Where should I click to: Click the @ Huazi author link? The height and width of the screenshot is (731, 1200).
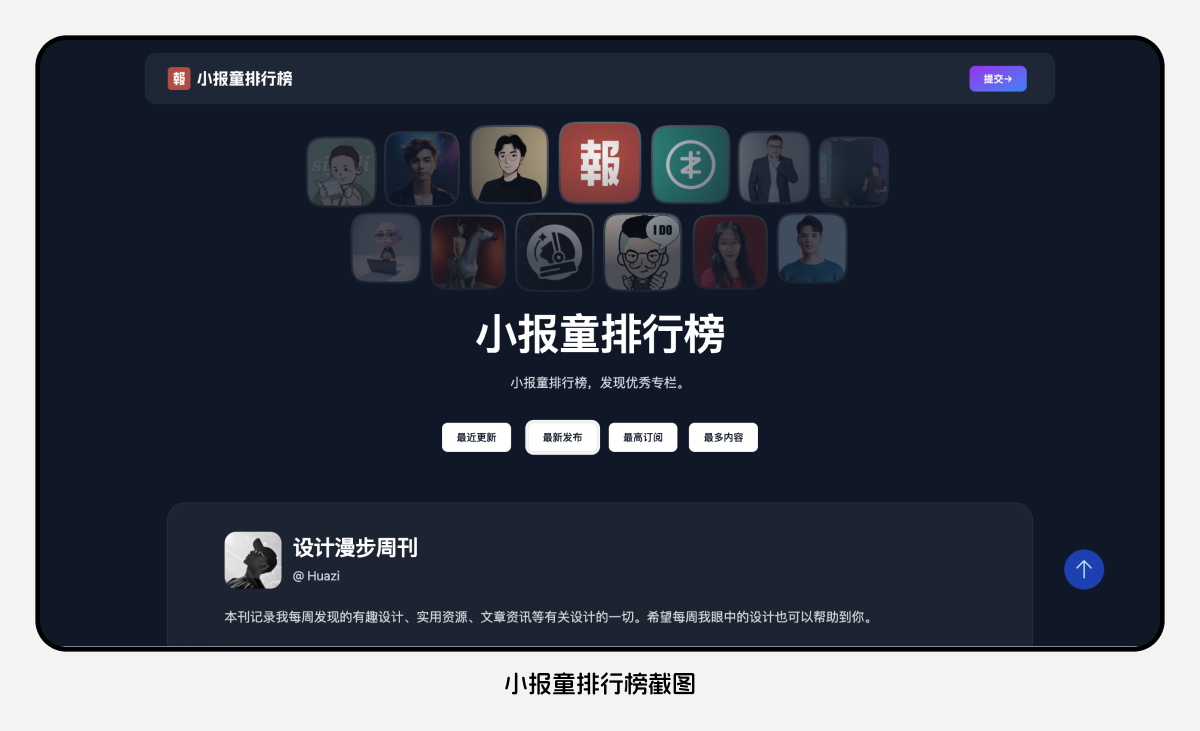(x=316, y=576)
